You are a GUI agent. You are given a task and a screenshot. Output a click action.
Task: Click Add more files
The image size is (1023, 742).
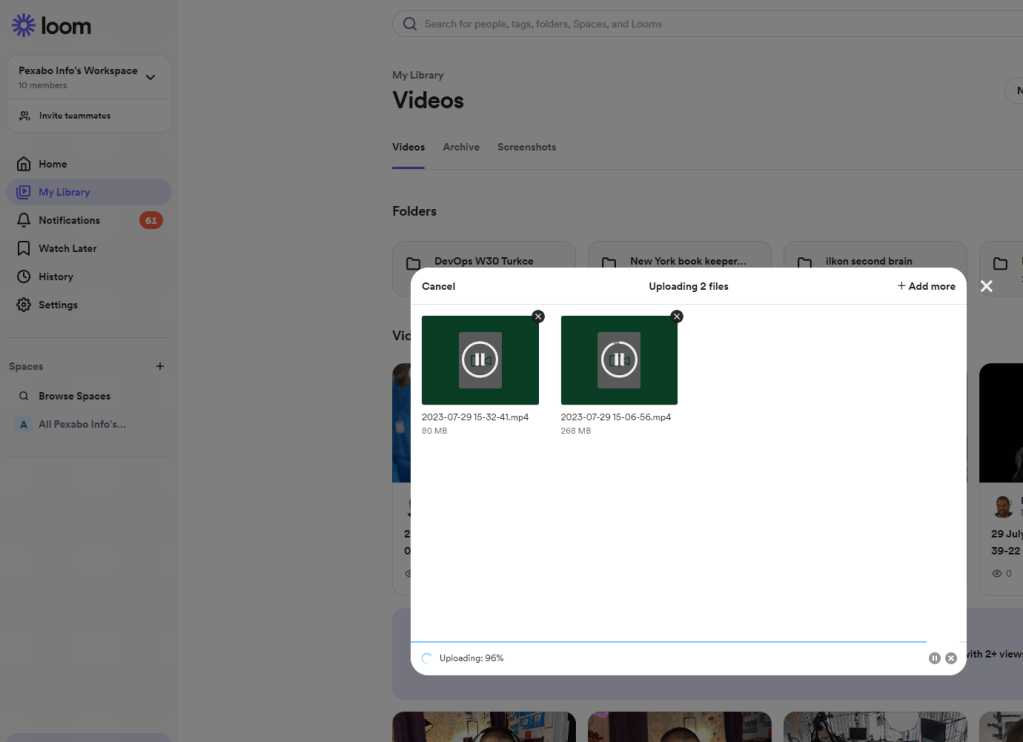click(926, 286)
